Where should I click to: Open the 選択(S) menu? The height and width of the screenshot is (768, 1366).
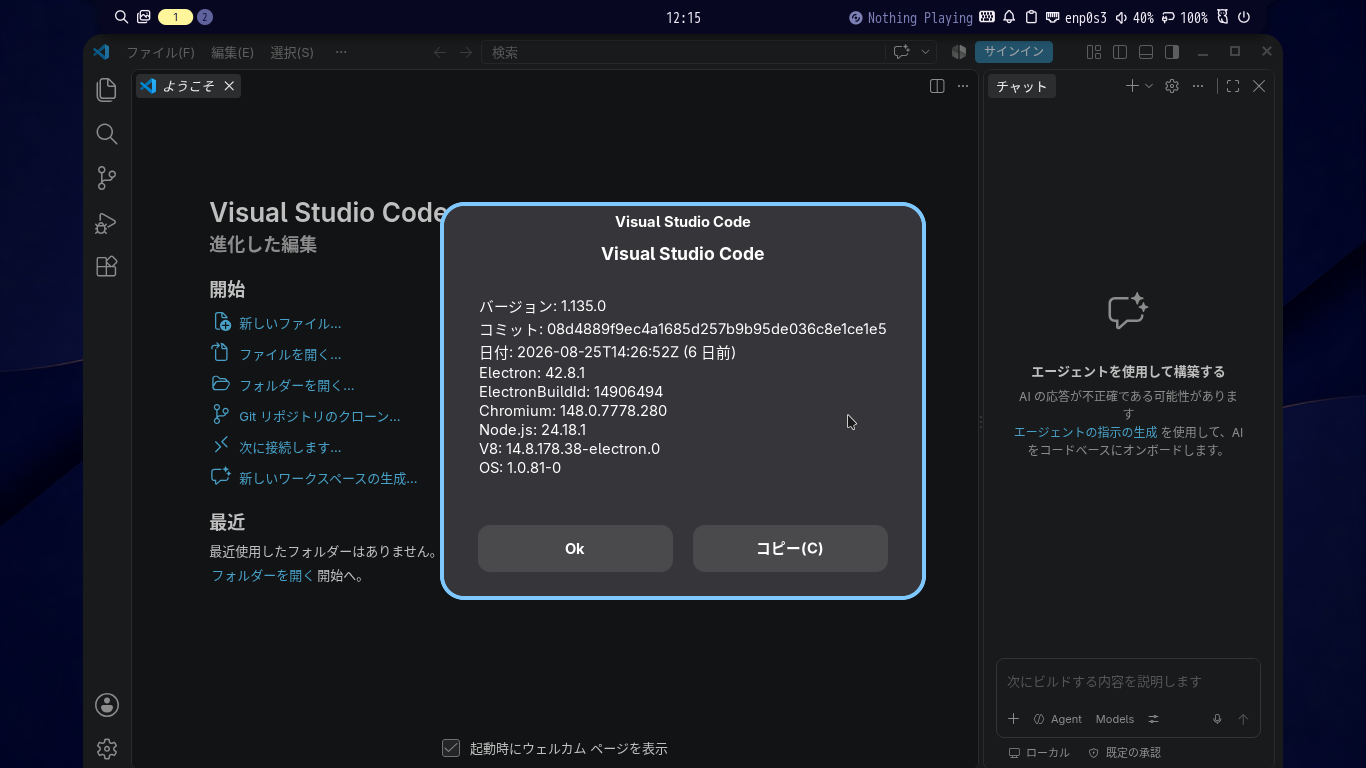point(292,52)
